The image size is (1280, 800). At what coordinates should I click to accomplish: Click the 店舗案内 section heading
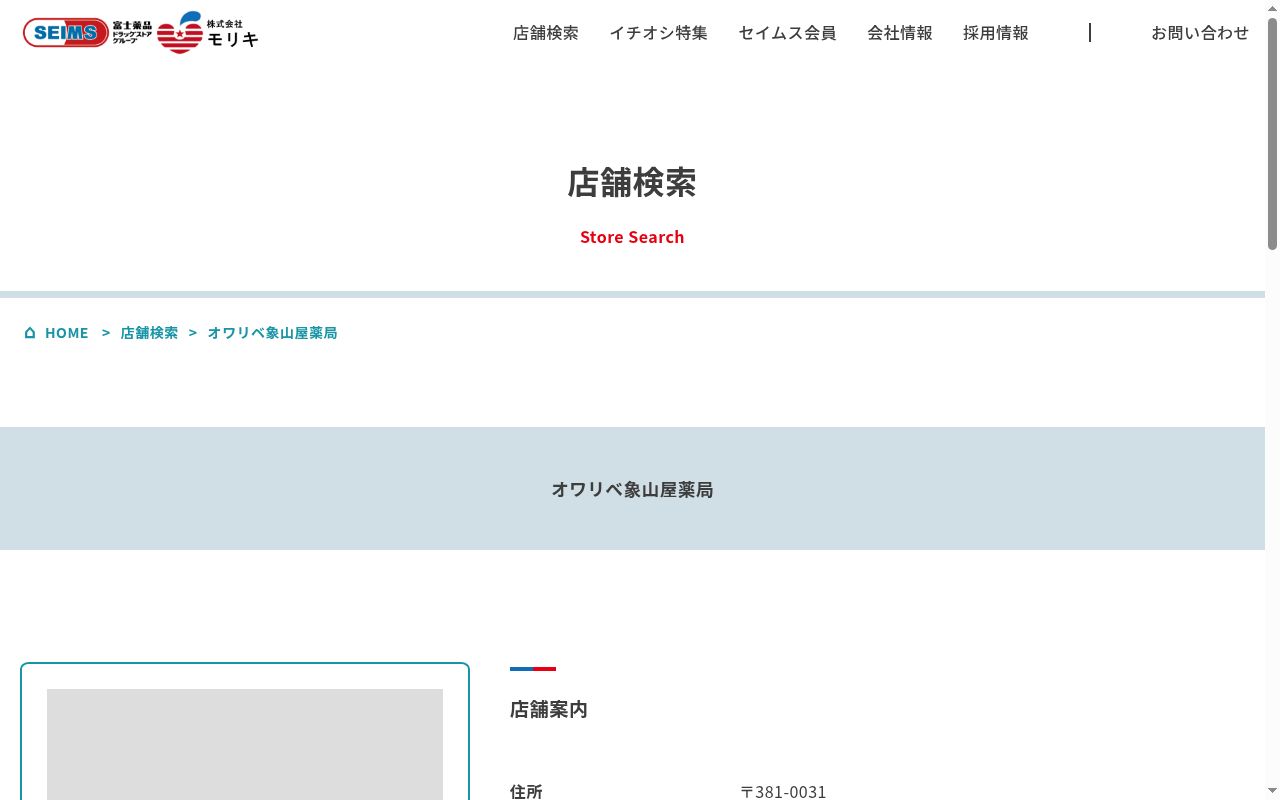[x=549, y=709]
